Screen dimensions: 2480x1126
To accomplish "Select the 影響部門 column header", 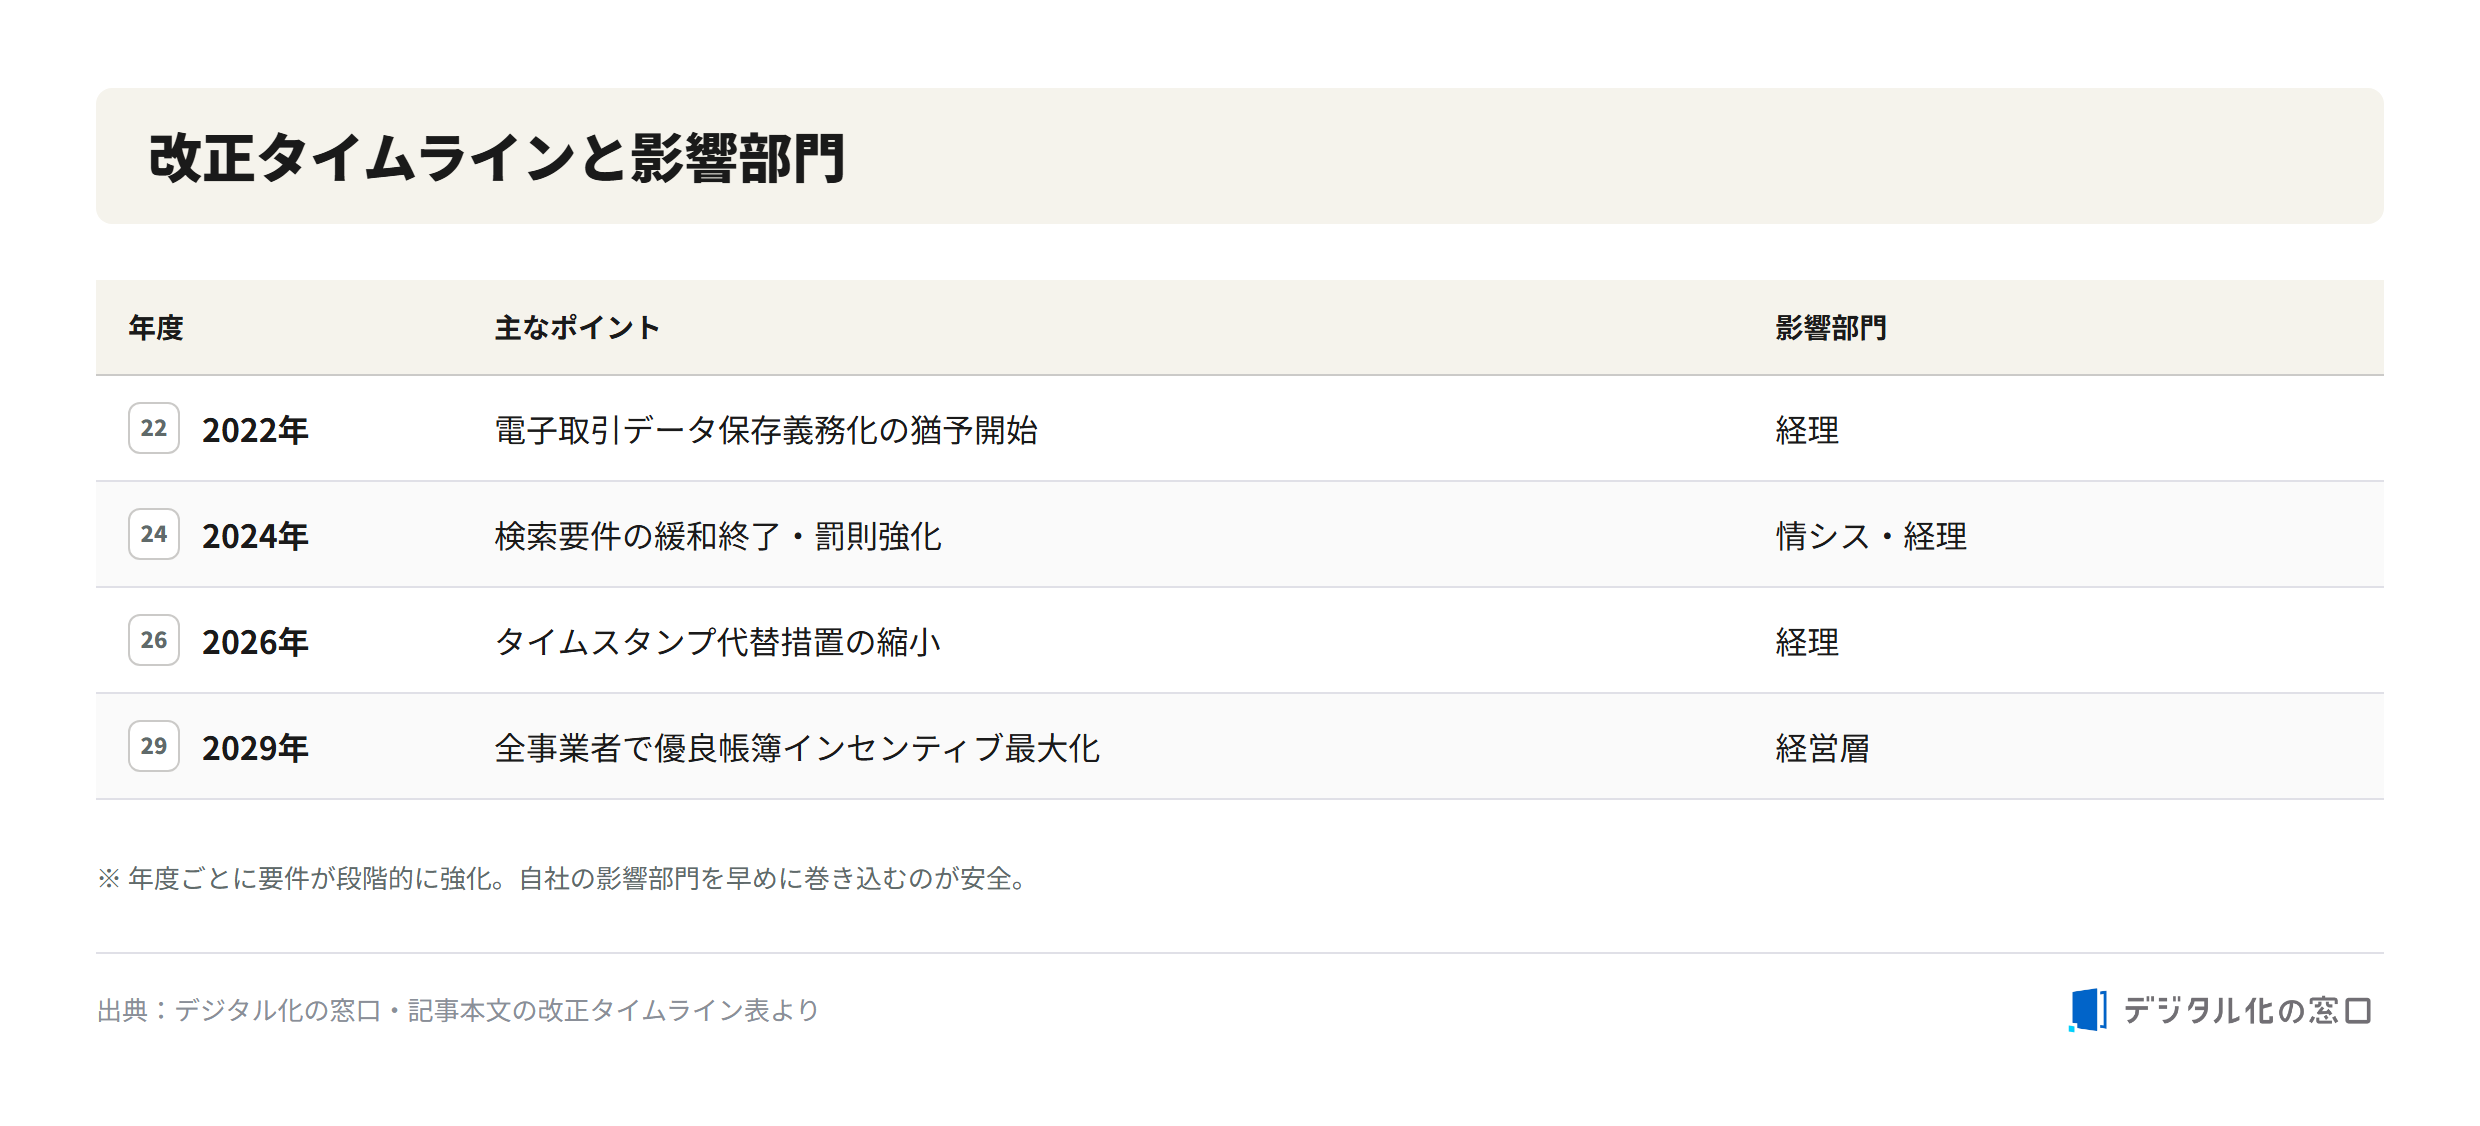I will click(x=1831, y=328).
